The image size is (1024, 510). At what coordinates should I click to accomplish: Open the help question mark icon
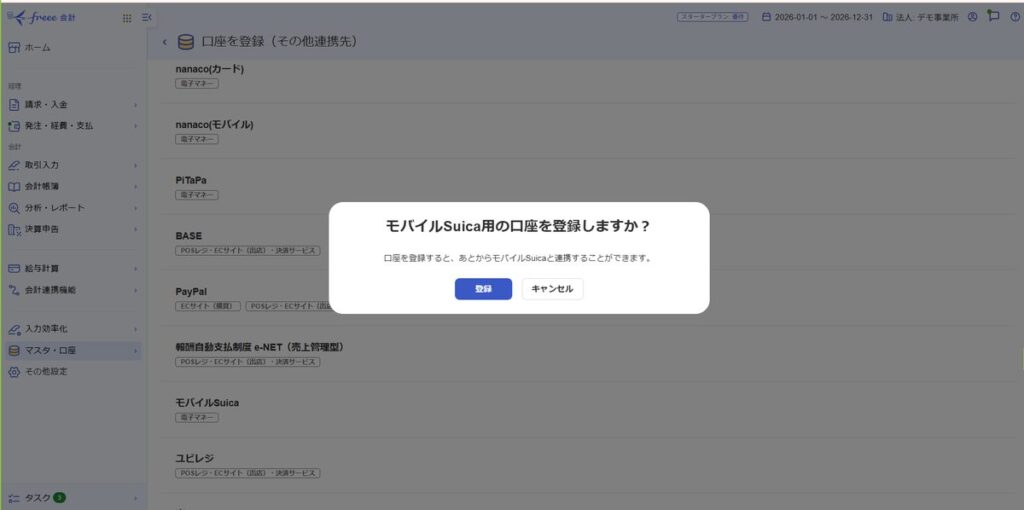(1014, 17)
